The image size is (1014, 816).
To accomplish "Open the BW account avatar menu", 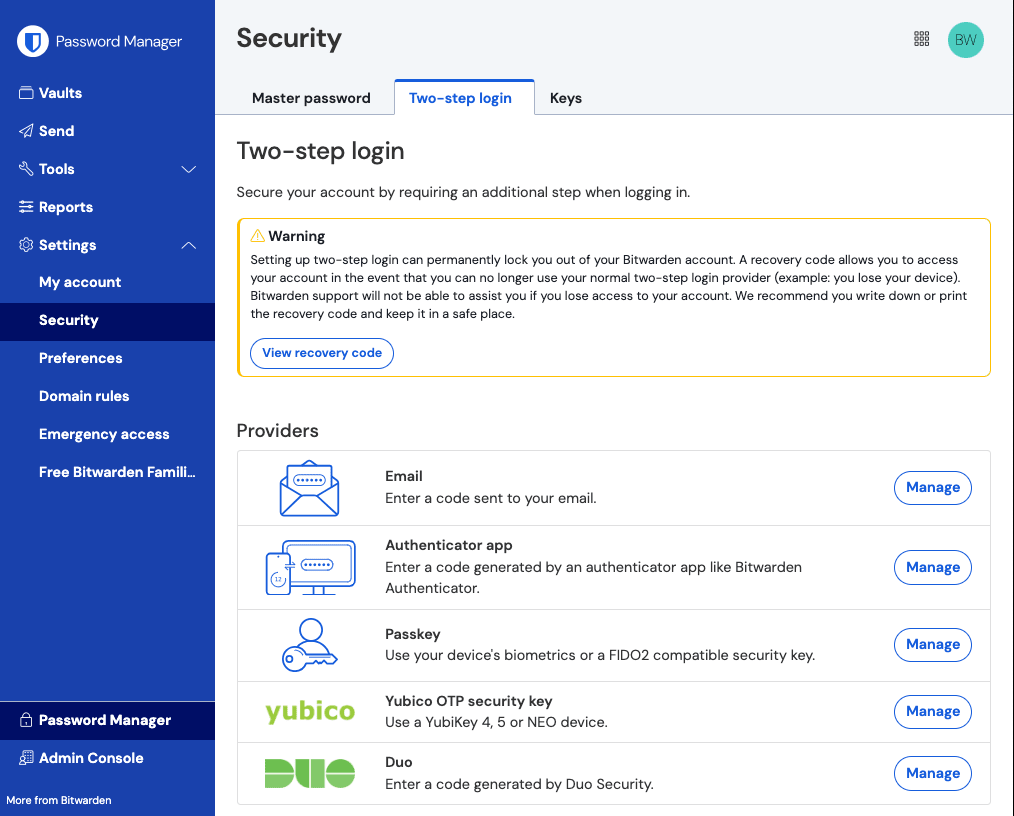I will point(965,40).
